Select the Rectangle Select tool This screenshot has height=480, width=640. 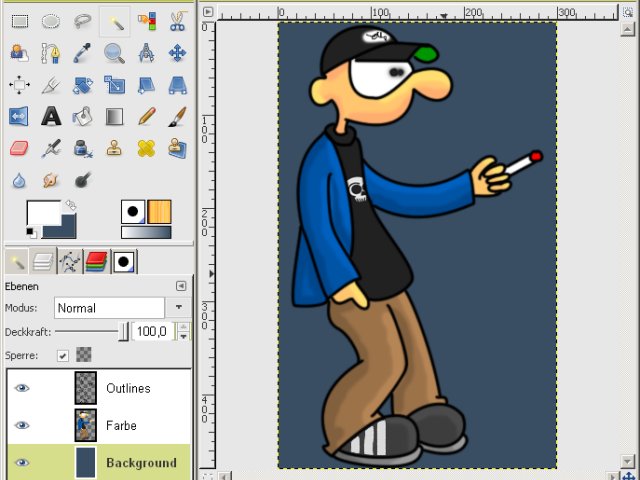tap(20, 21)
